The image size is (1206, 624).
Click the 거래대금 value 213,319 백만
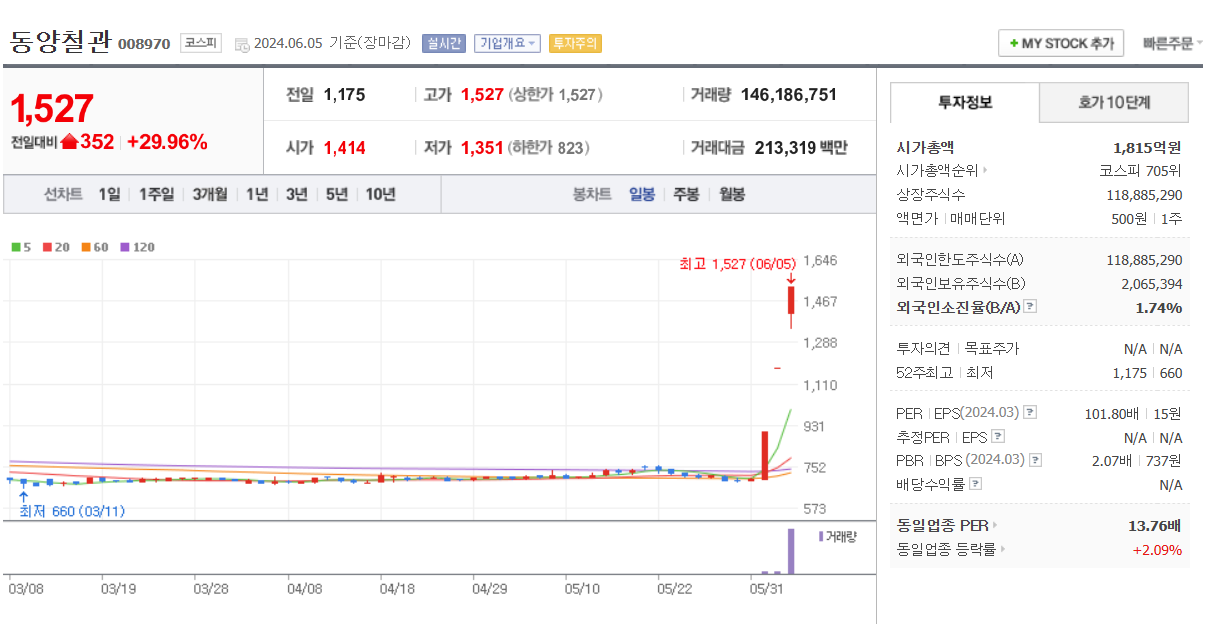801,148
